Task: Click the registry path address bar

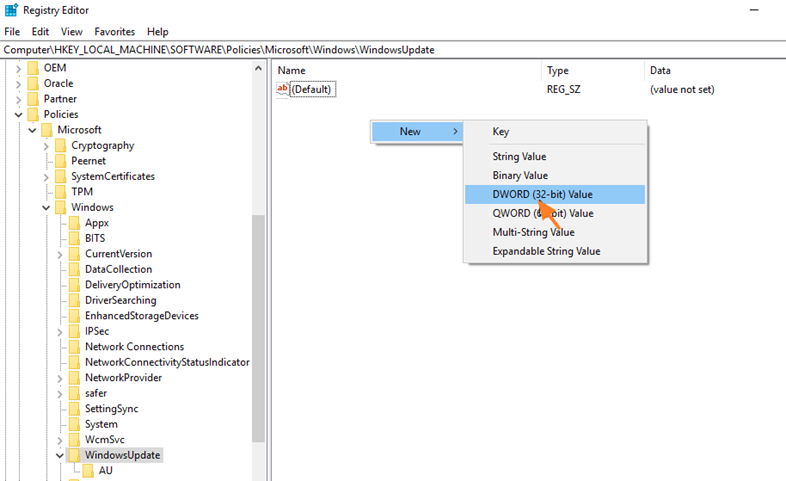Action: click(x=393, y=50)
